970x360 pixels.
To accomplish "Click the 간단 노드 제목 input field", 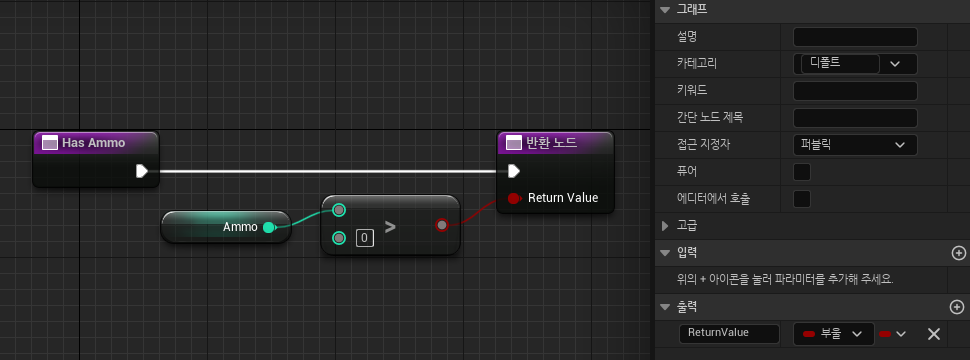I will tap(855, 118).
